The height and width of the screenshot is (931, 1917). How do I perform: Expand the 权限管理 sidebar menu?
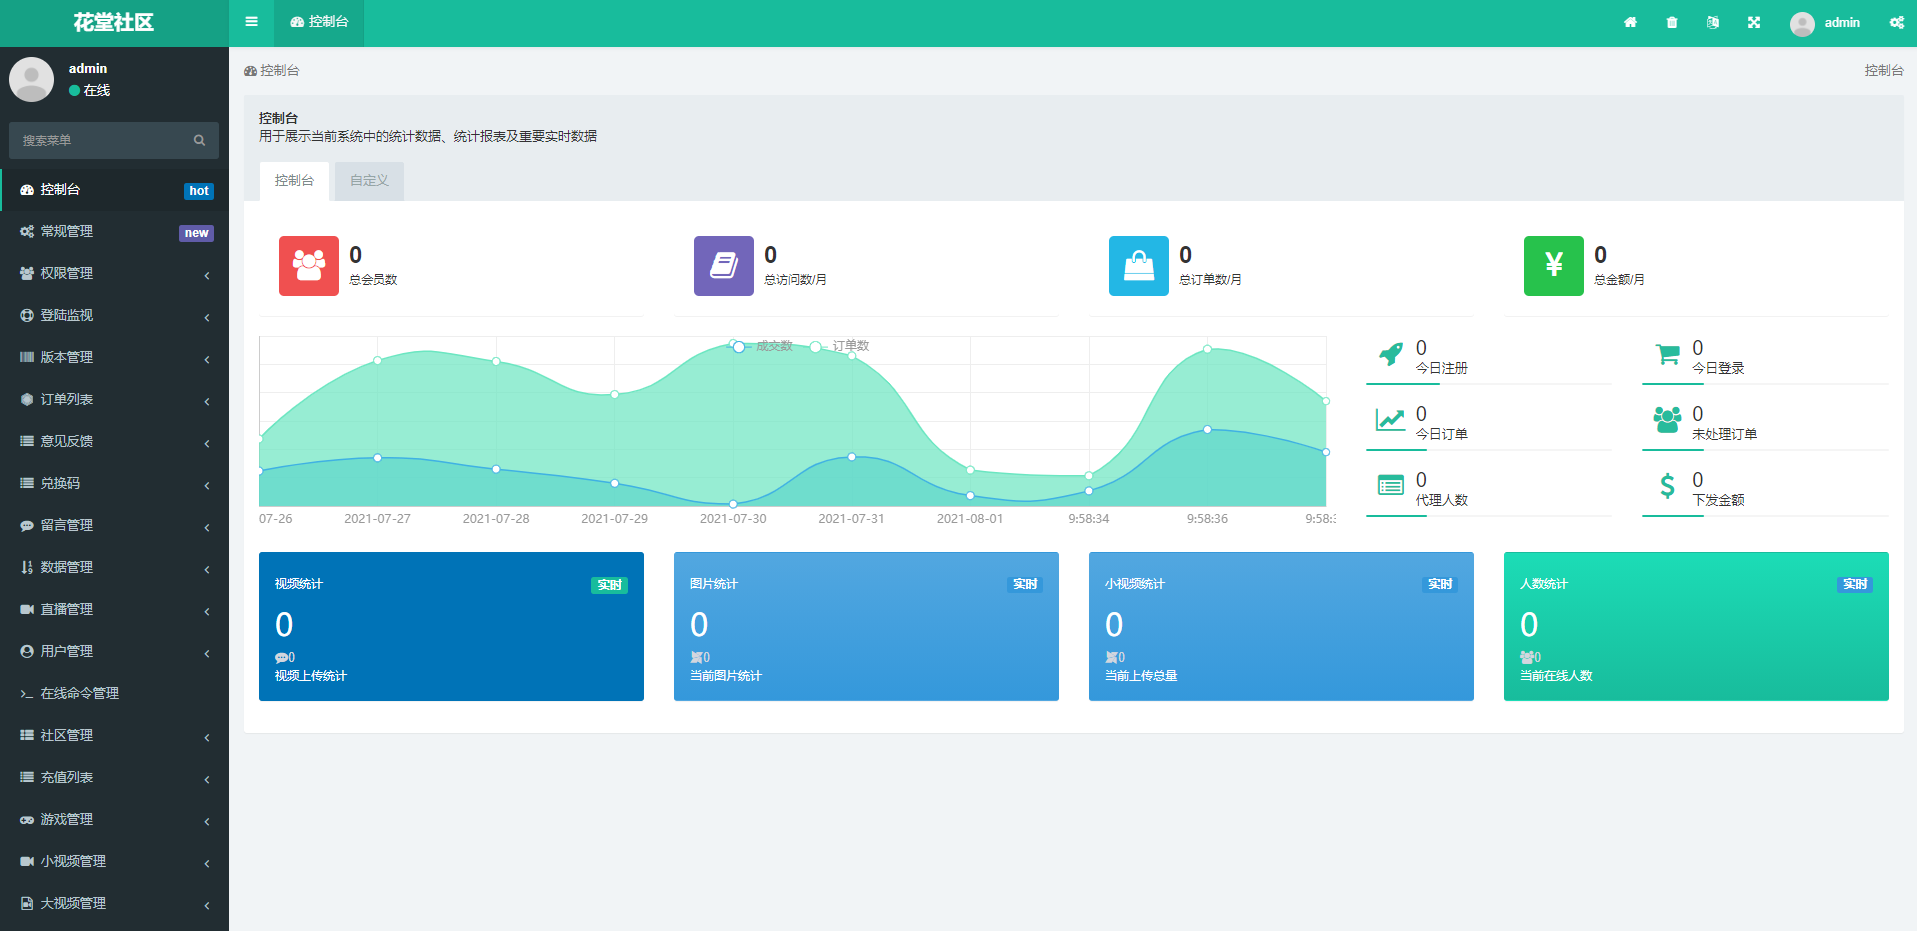tap(114, 273)
